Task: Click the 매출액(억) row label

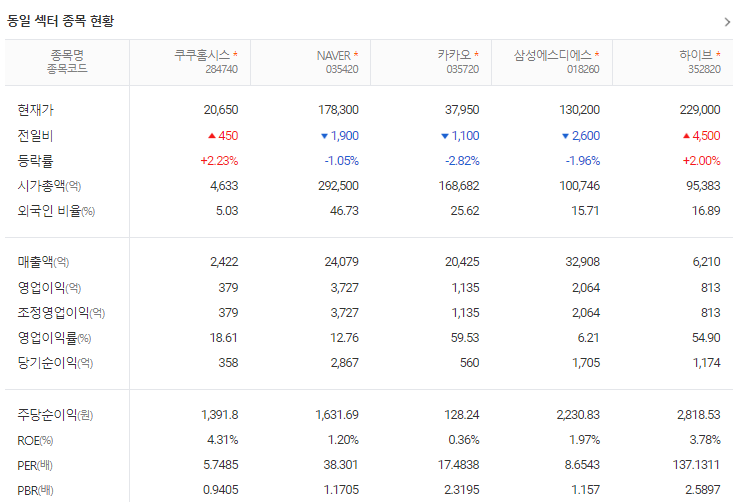Action: click(43, 262)
